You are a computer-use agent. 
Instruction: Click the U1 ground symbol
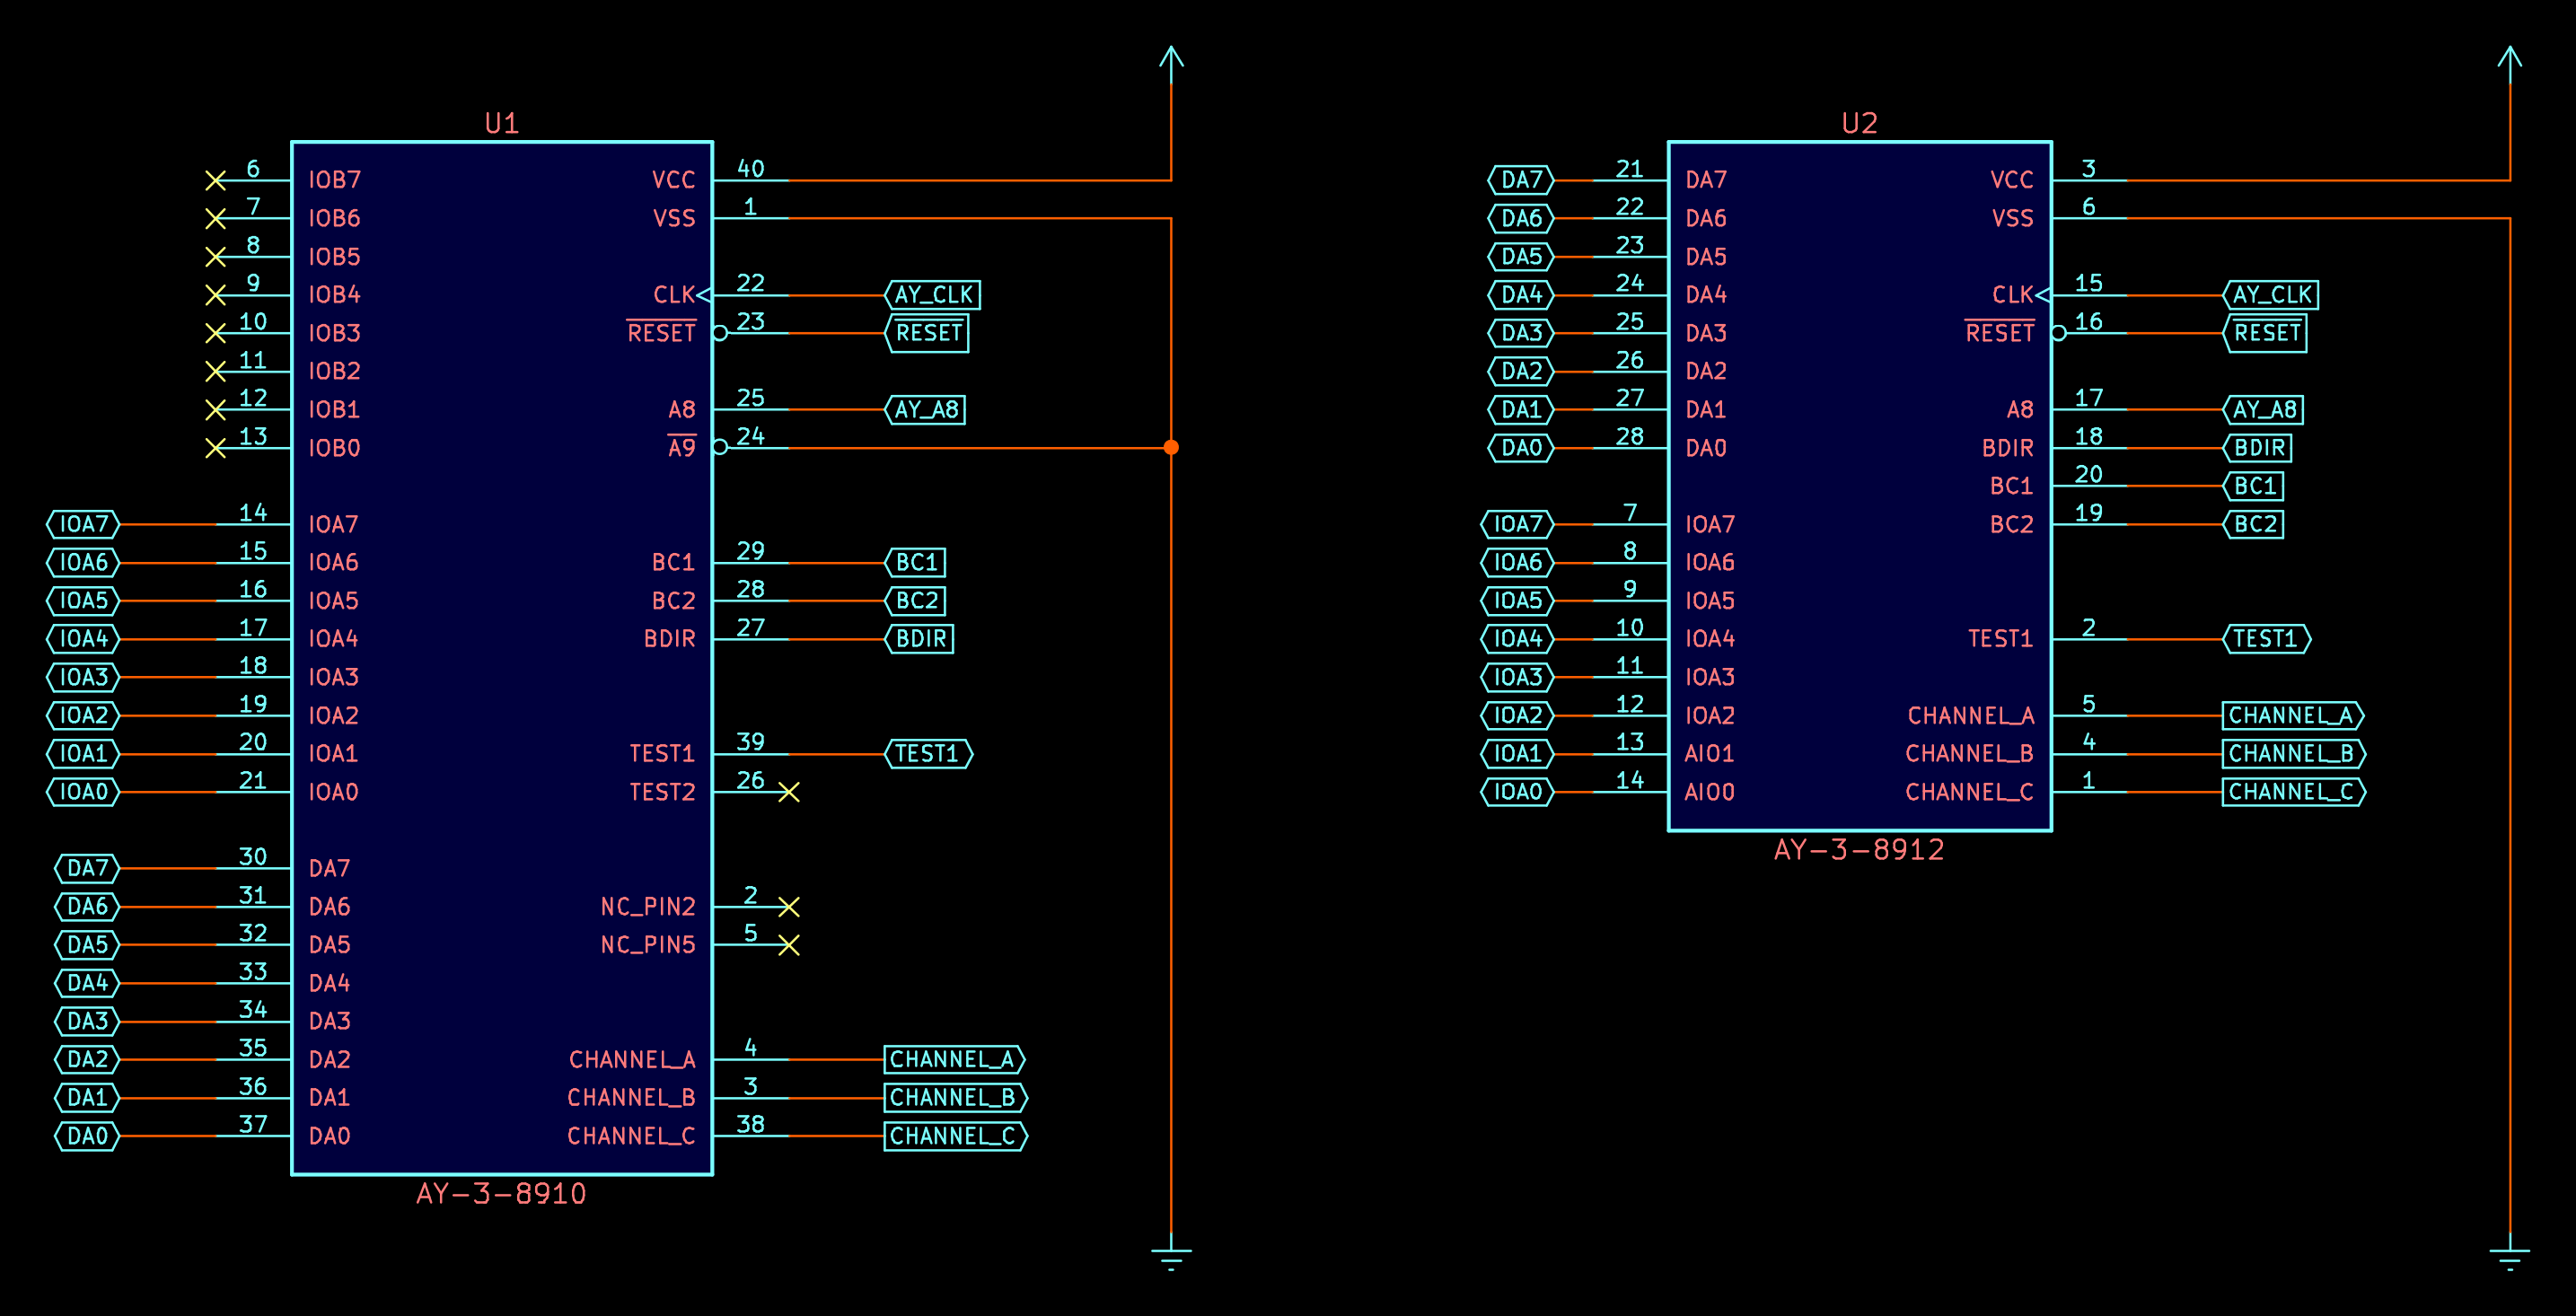tap(1171, 1256)
